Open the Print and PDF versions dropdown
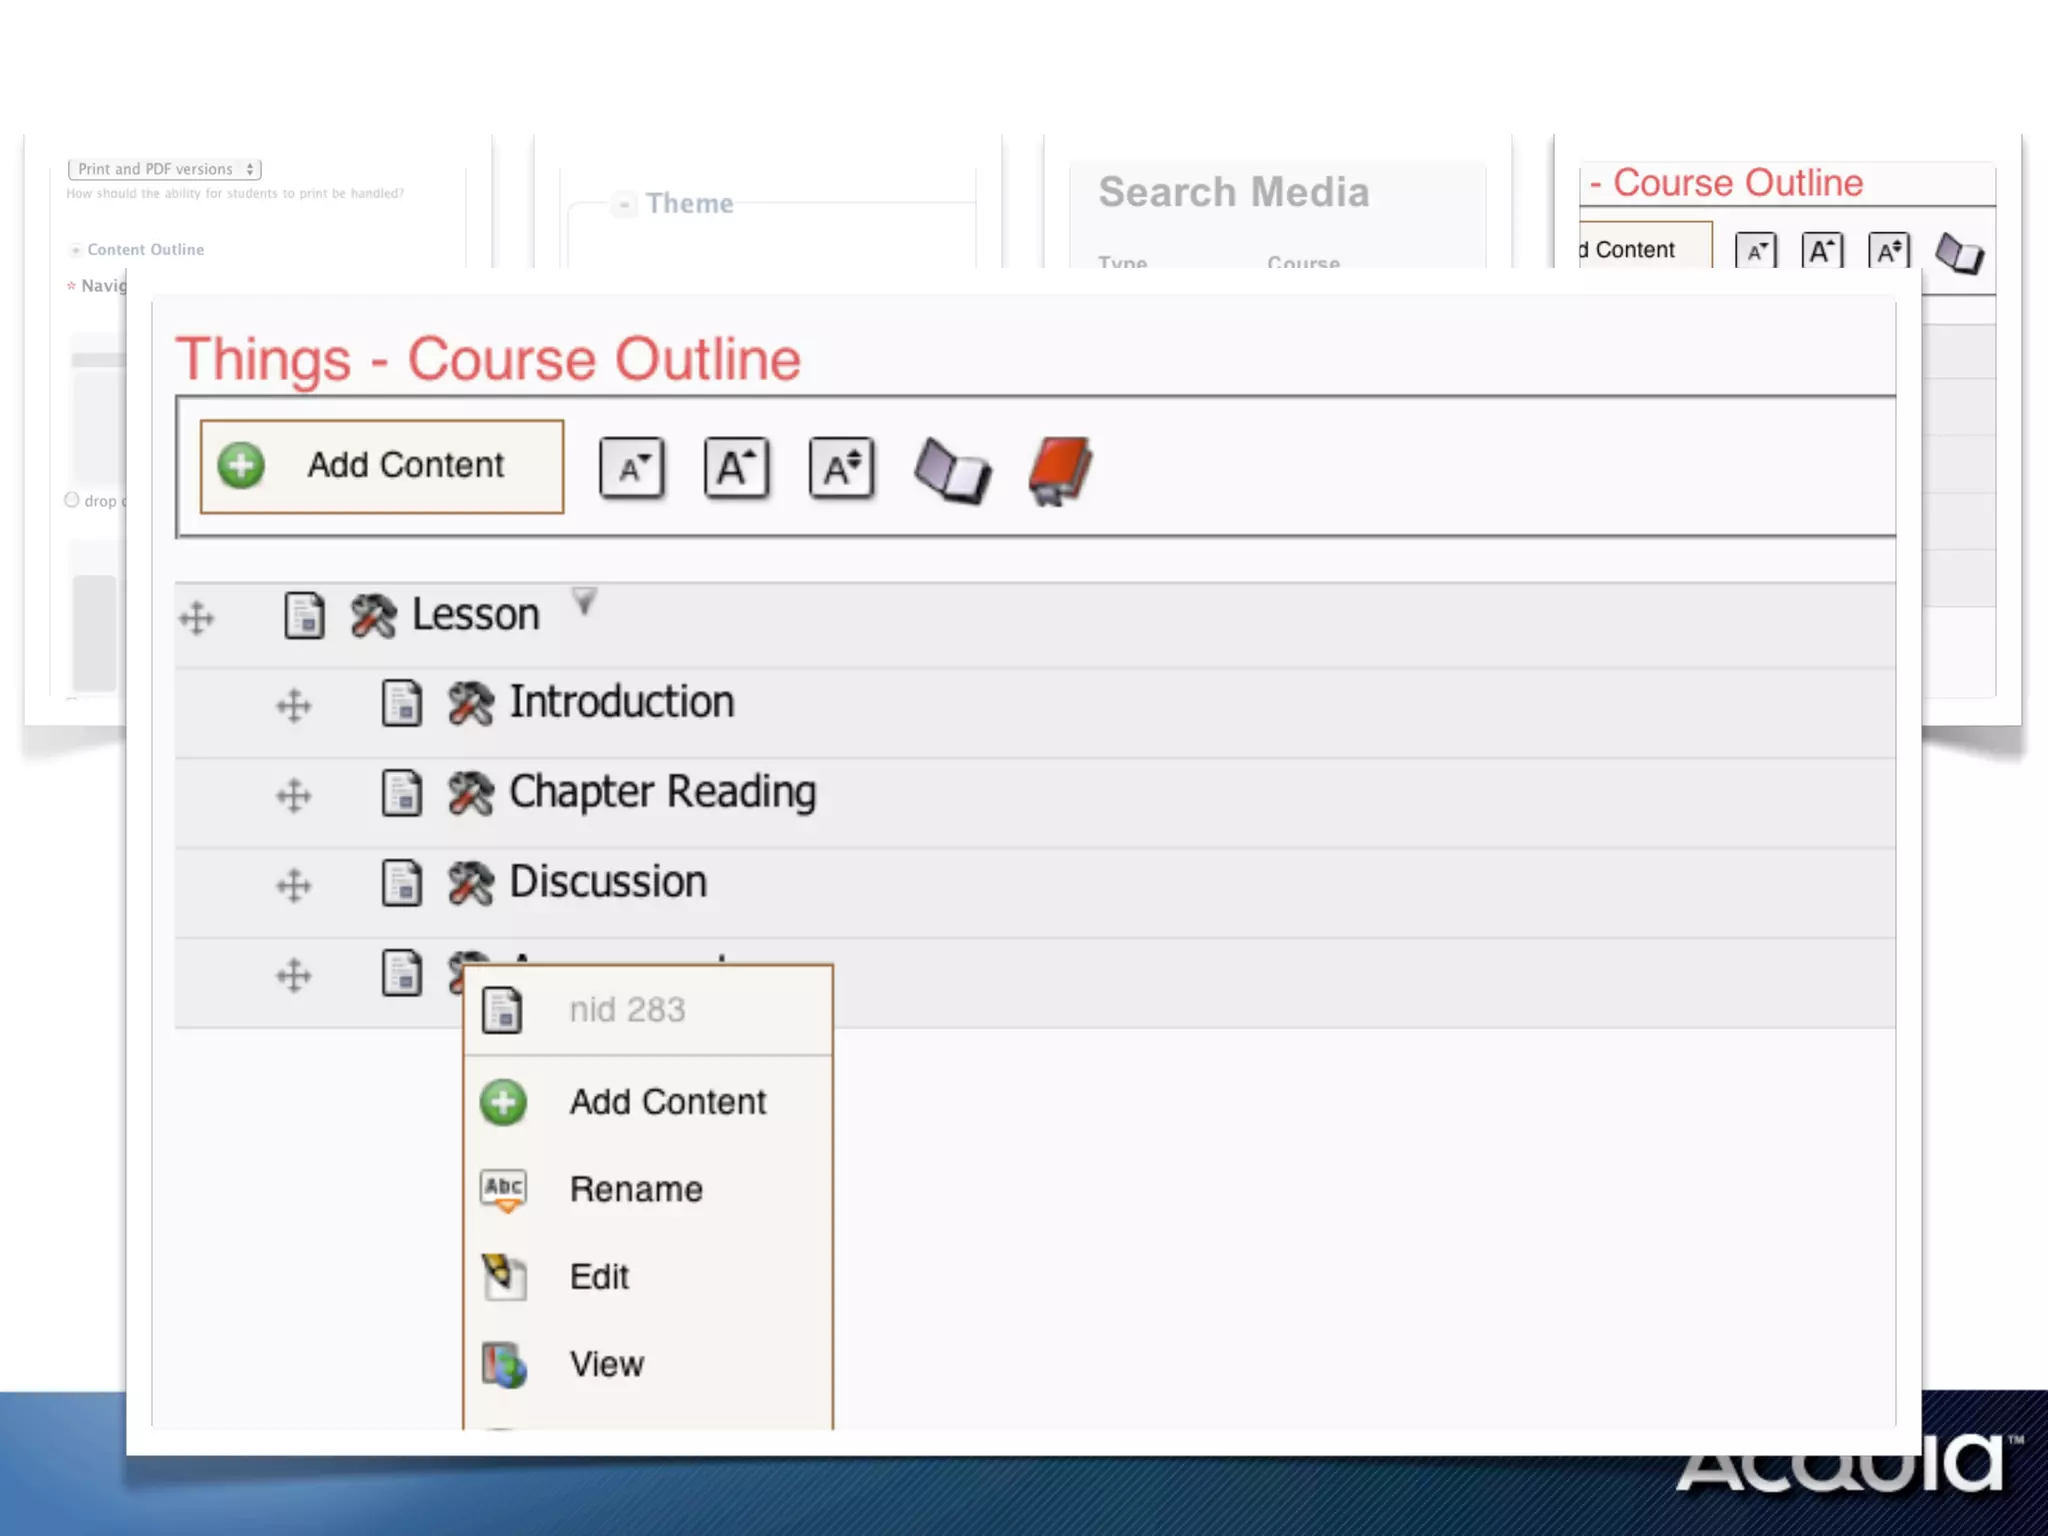Image resolution: width=2048 pixels, height=1536 pixels. pyautogui.click(x=165, y=169)
